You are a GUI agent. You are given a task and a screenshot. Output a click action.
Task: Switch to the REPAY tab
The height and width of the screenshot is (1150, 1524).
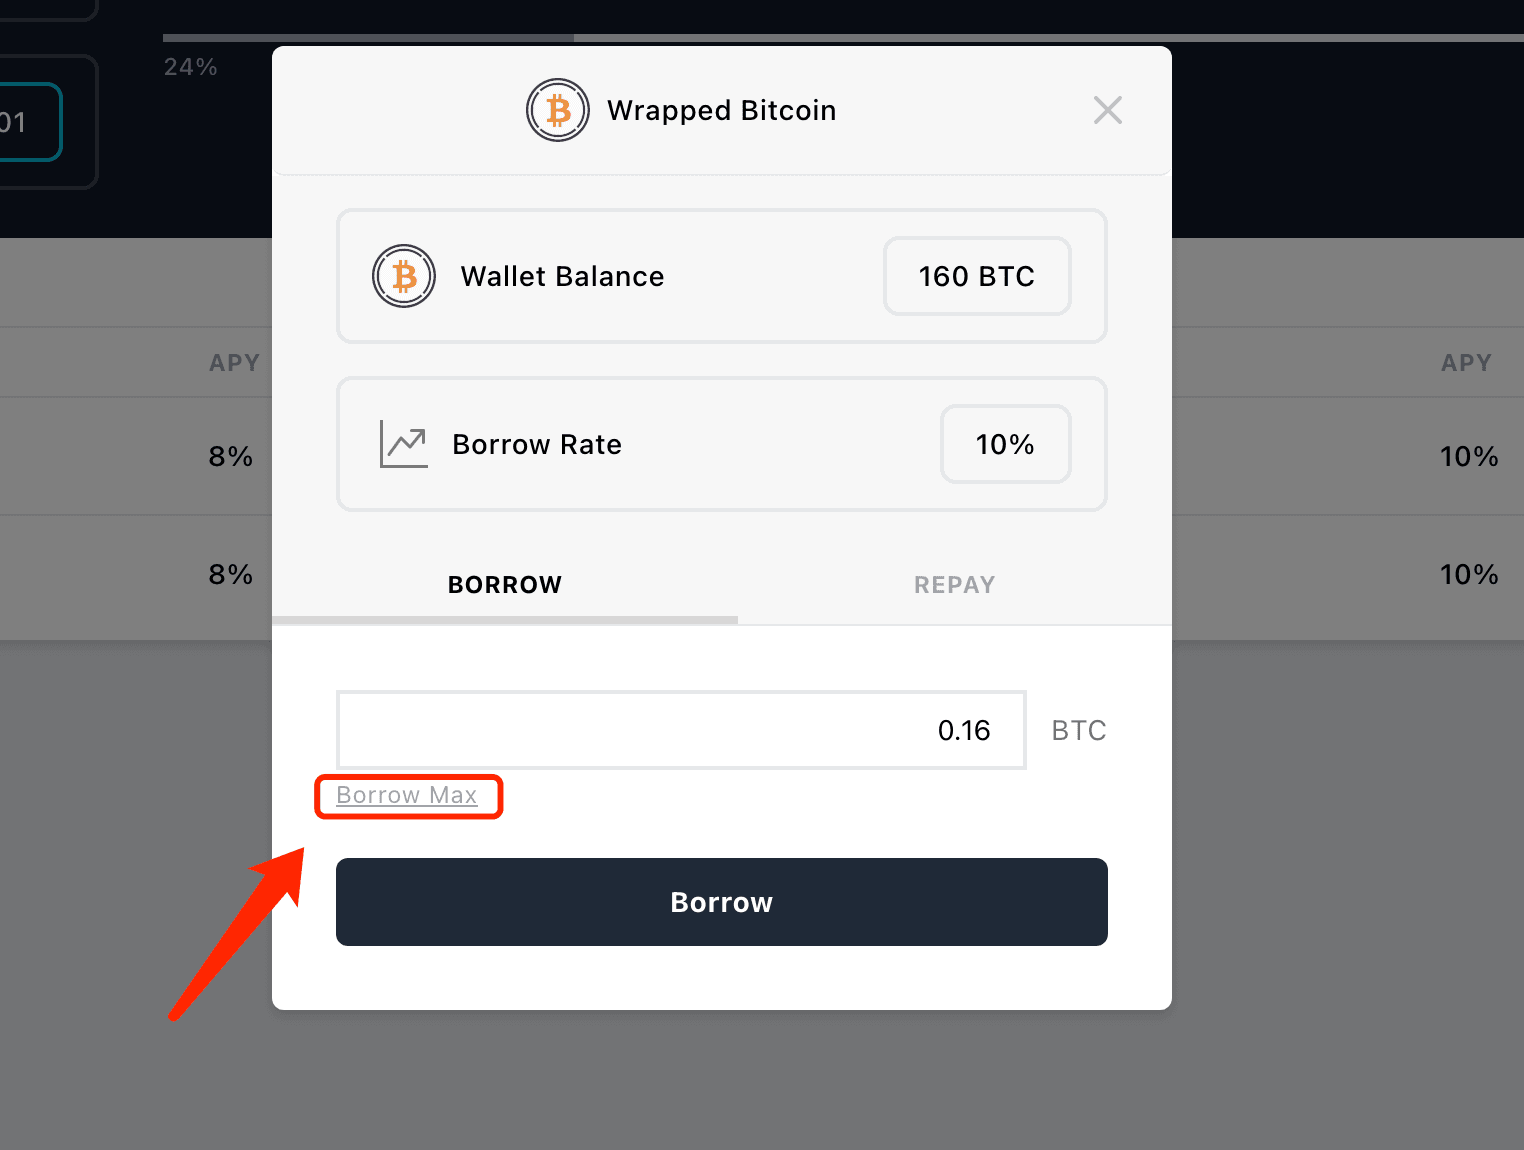coord(954,585)
